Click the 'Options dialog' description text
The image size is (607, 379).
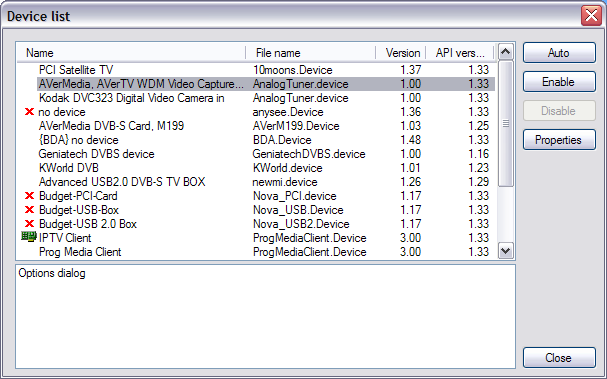[52, 273]
